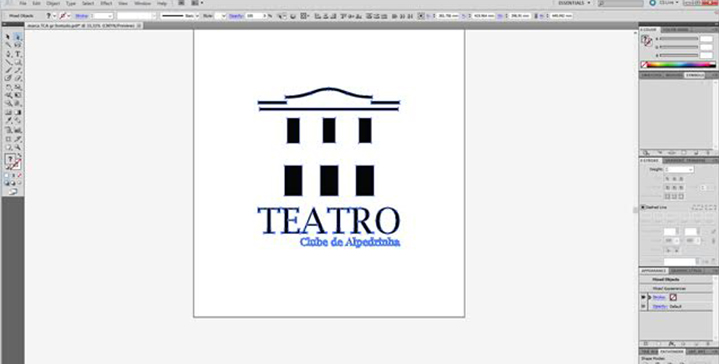
Task: Open the graphic Style dropdown
Action: click(x=223, y=15)
